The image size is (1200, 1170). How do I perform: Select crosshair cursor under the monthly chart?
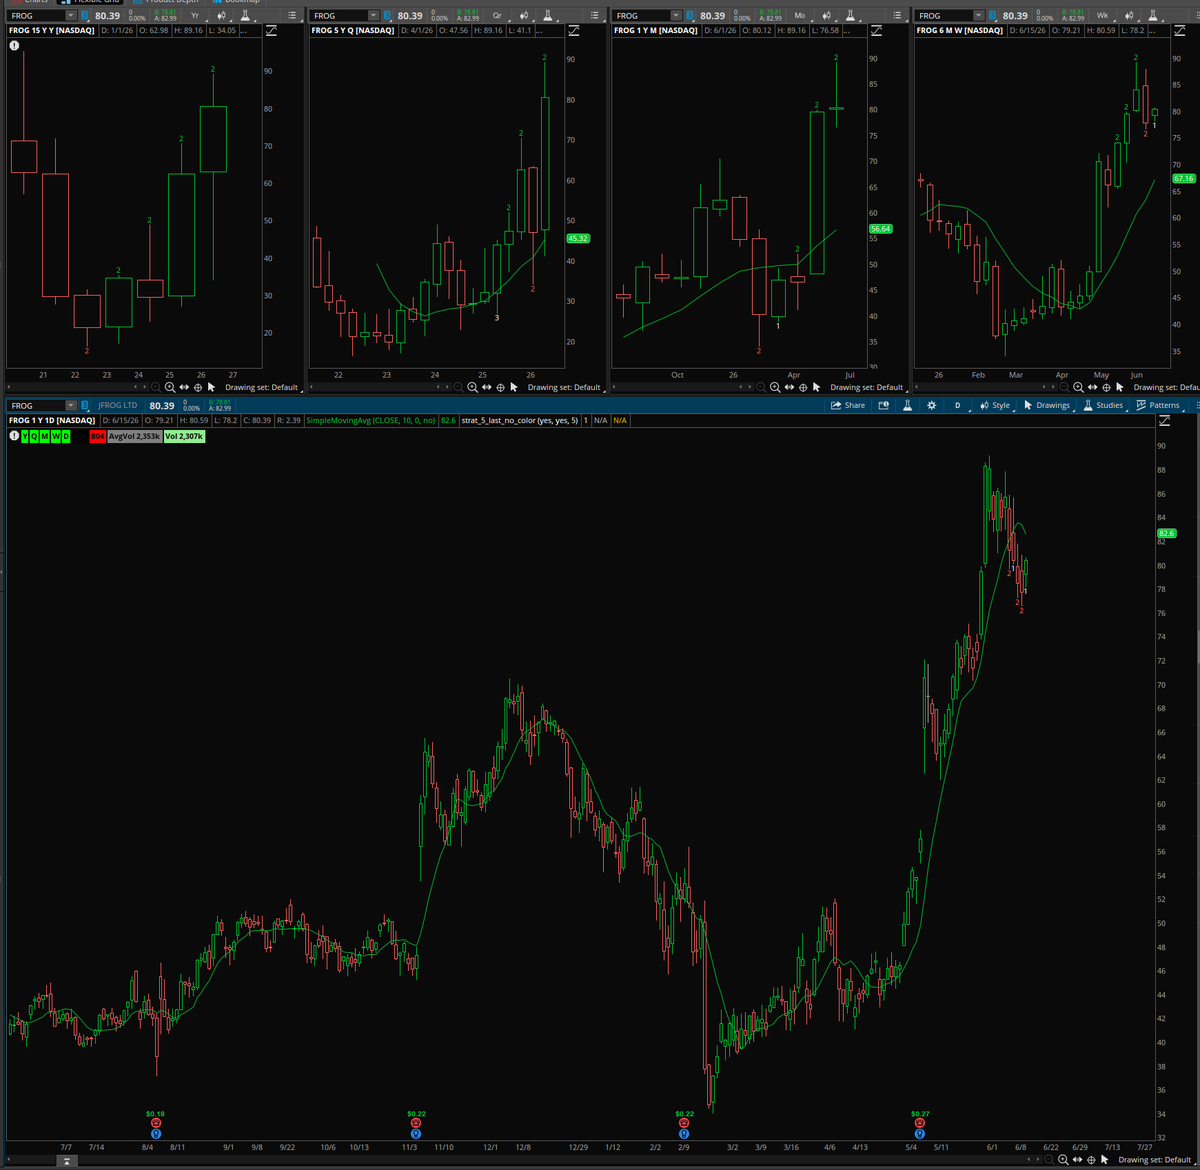click(803, 387)
